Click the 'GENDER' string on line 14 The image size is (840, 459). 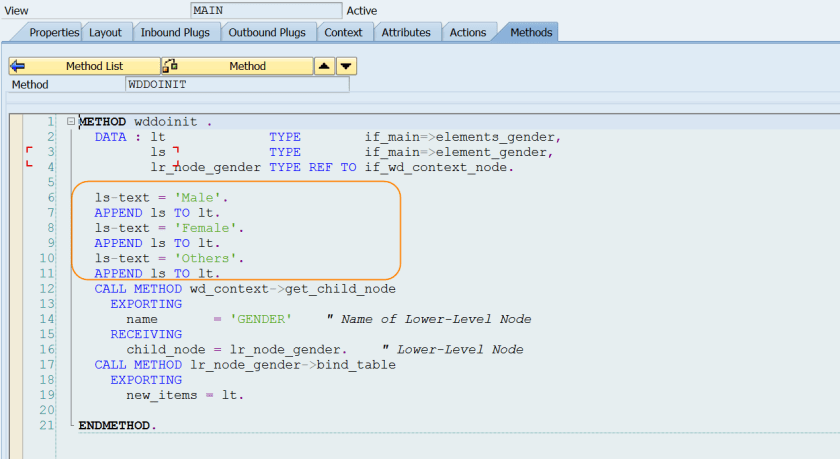(x=262, y=319)
